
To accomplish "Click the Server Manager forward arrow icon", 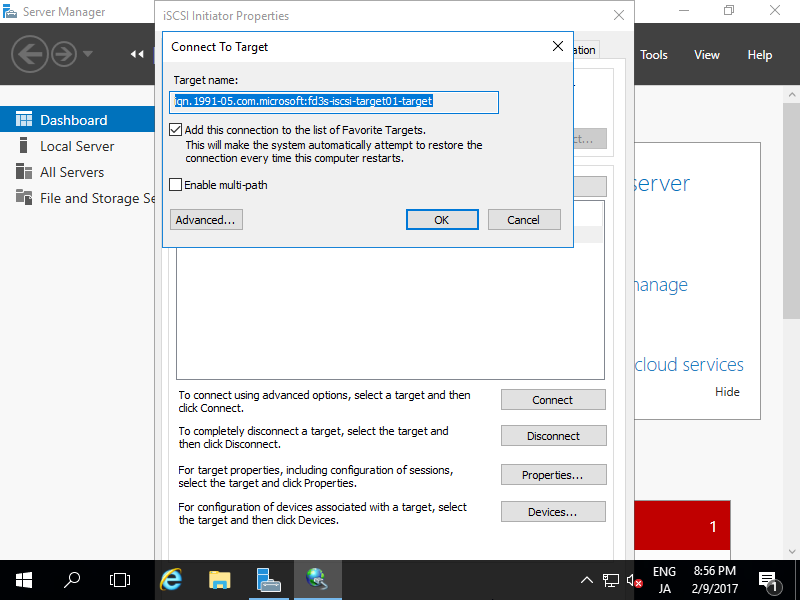I will [64, 54].
